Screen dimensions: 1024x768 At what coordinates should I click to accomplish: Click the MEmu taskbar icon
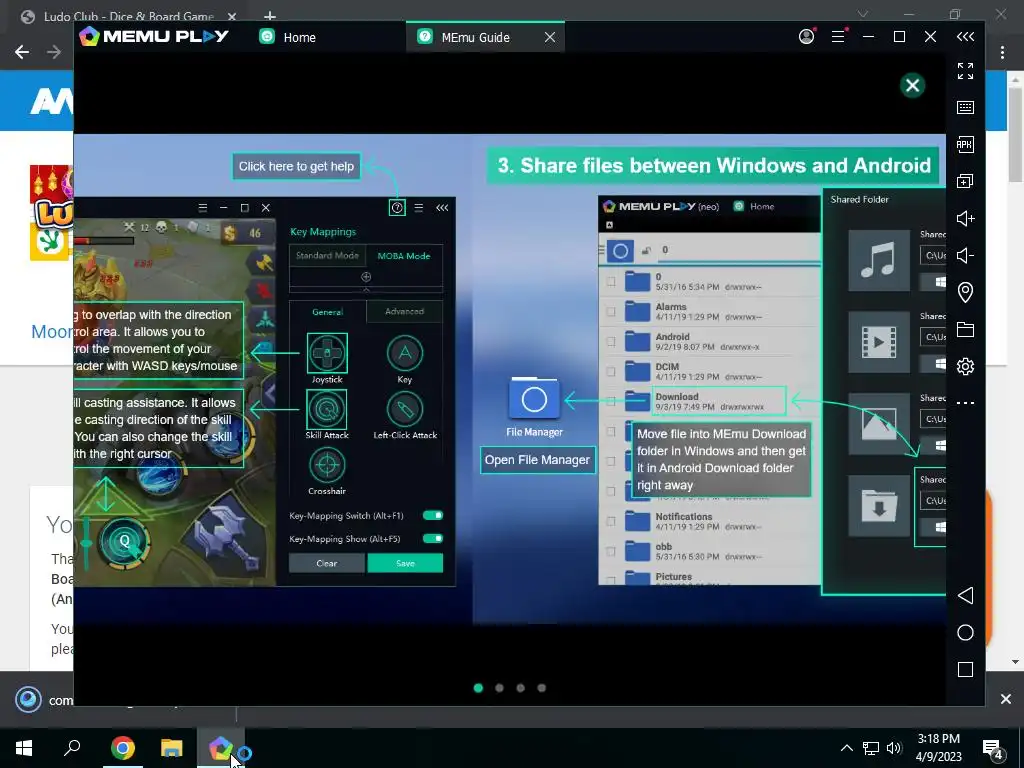(221, 748)
